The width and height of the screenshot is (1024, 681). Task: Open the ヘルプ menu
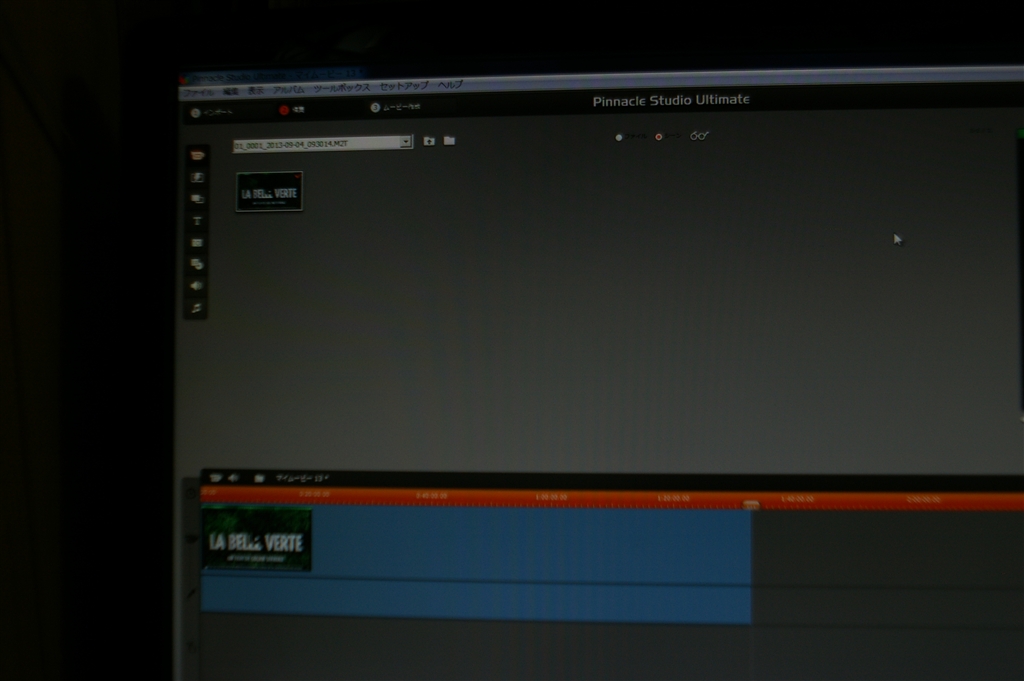451,85
